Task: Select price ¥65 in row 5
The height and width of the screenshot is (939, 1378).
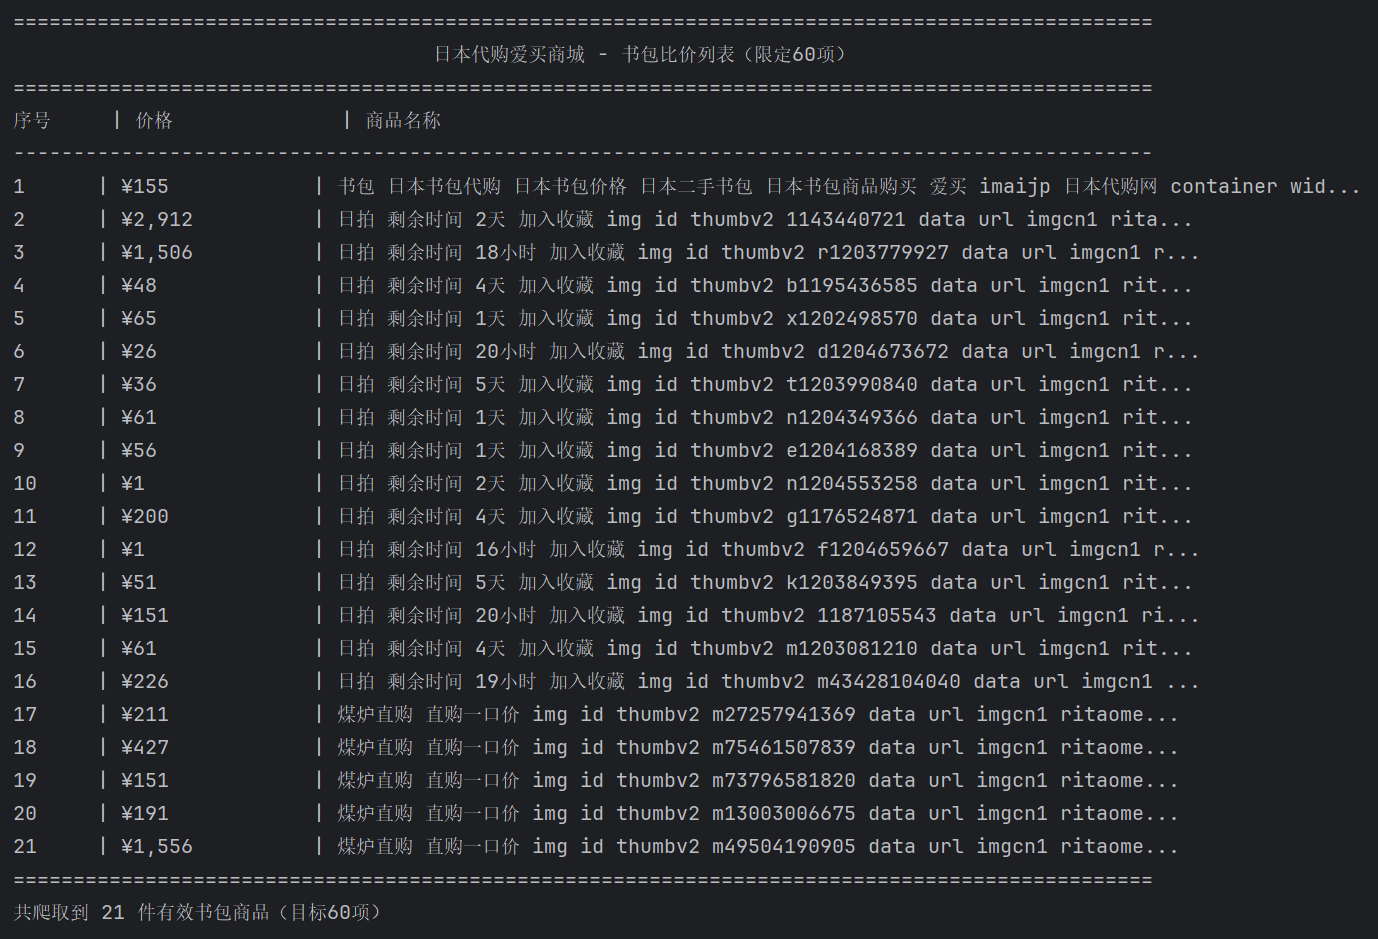Action: click(139, 318)
